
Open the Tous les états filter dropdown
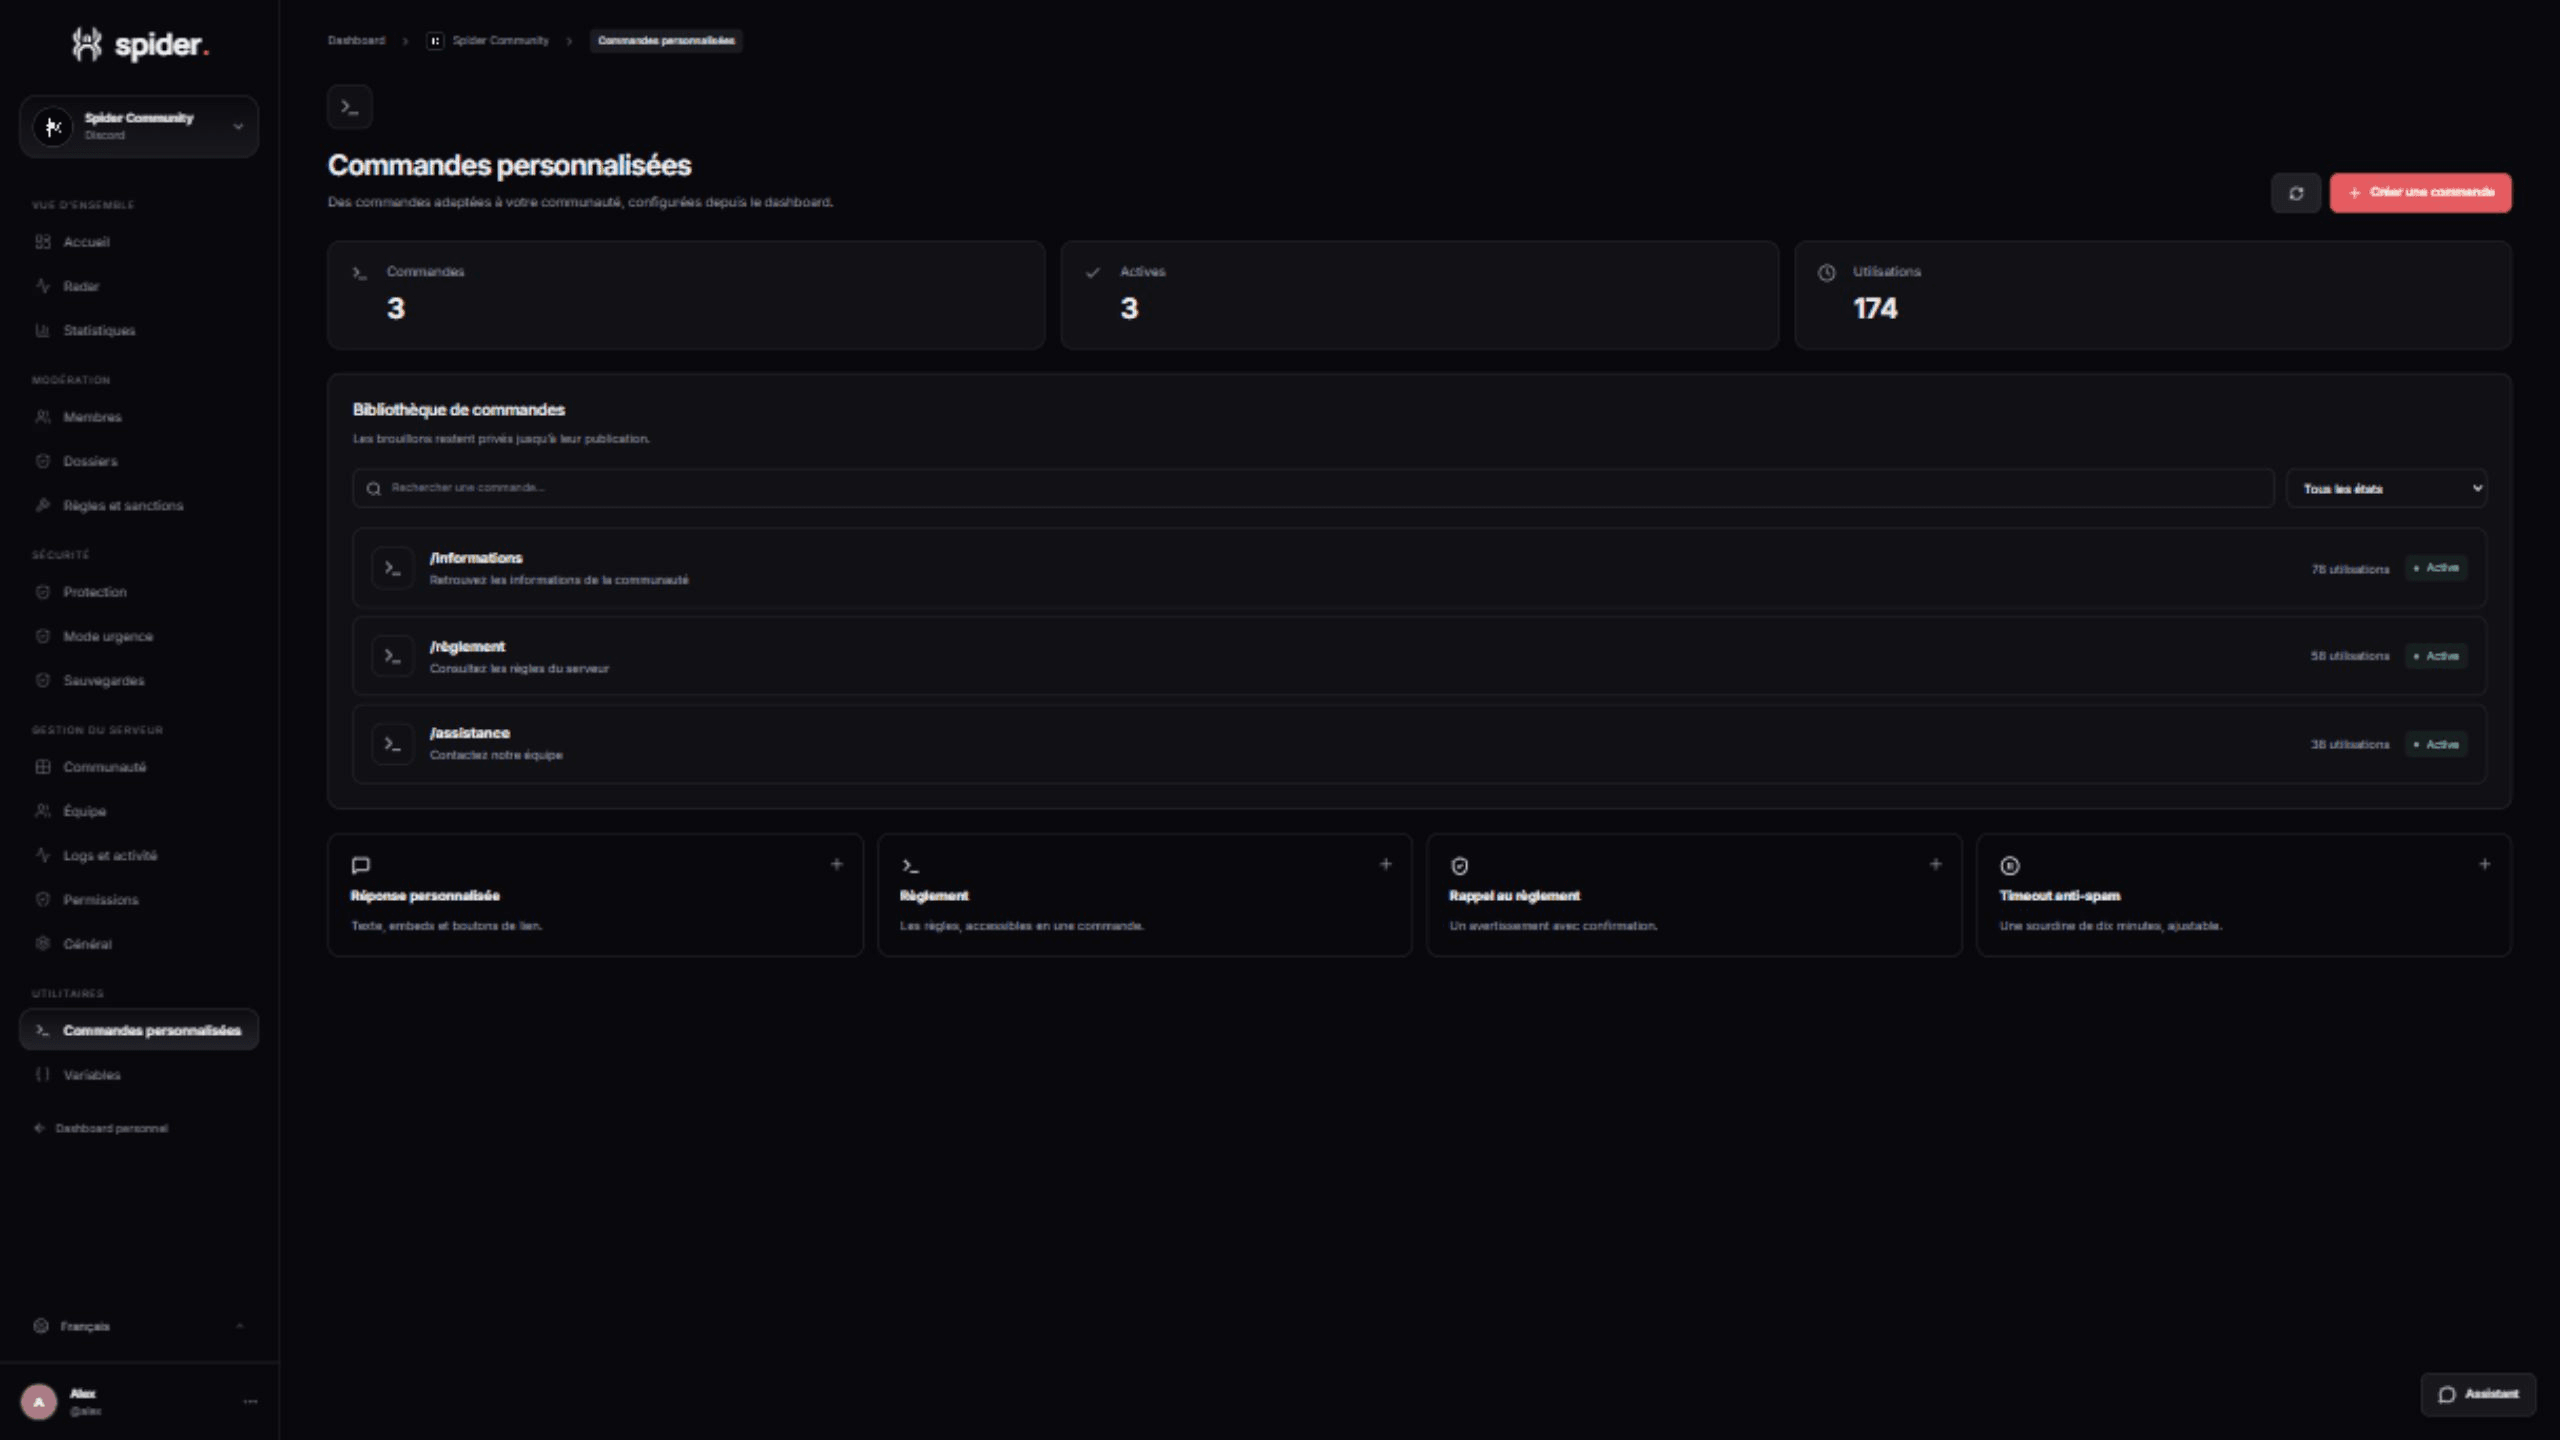tap(2387, 488)
